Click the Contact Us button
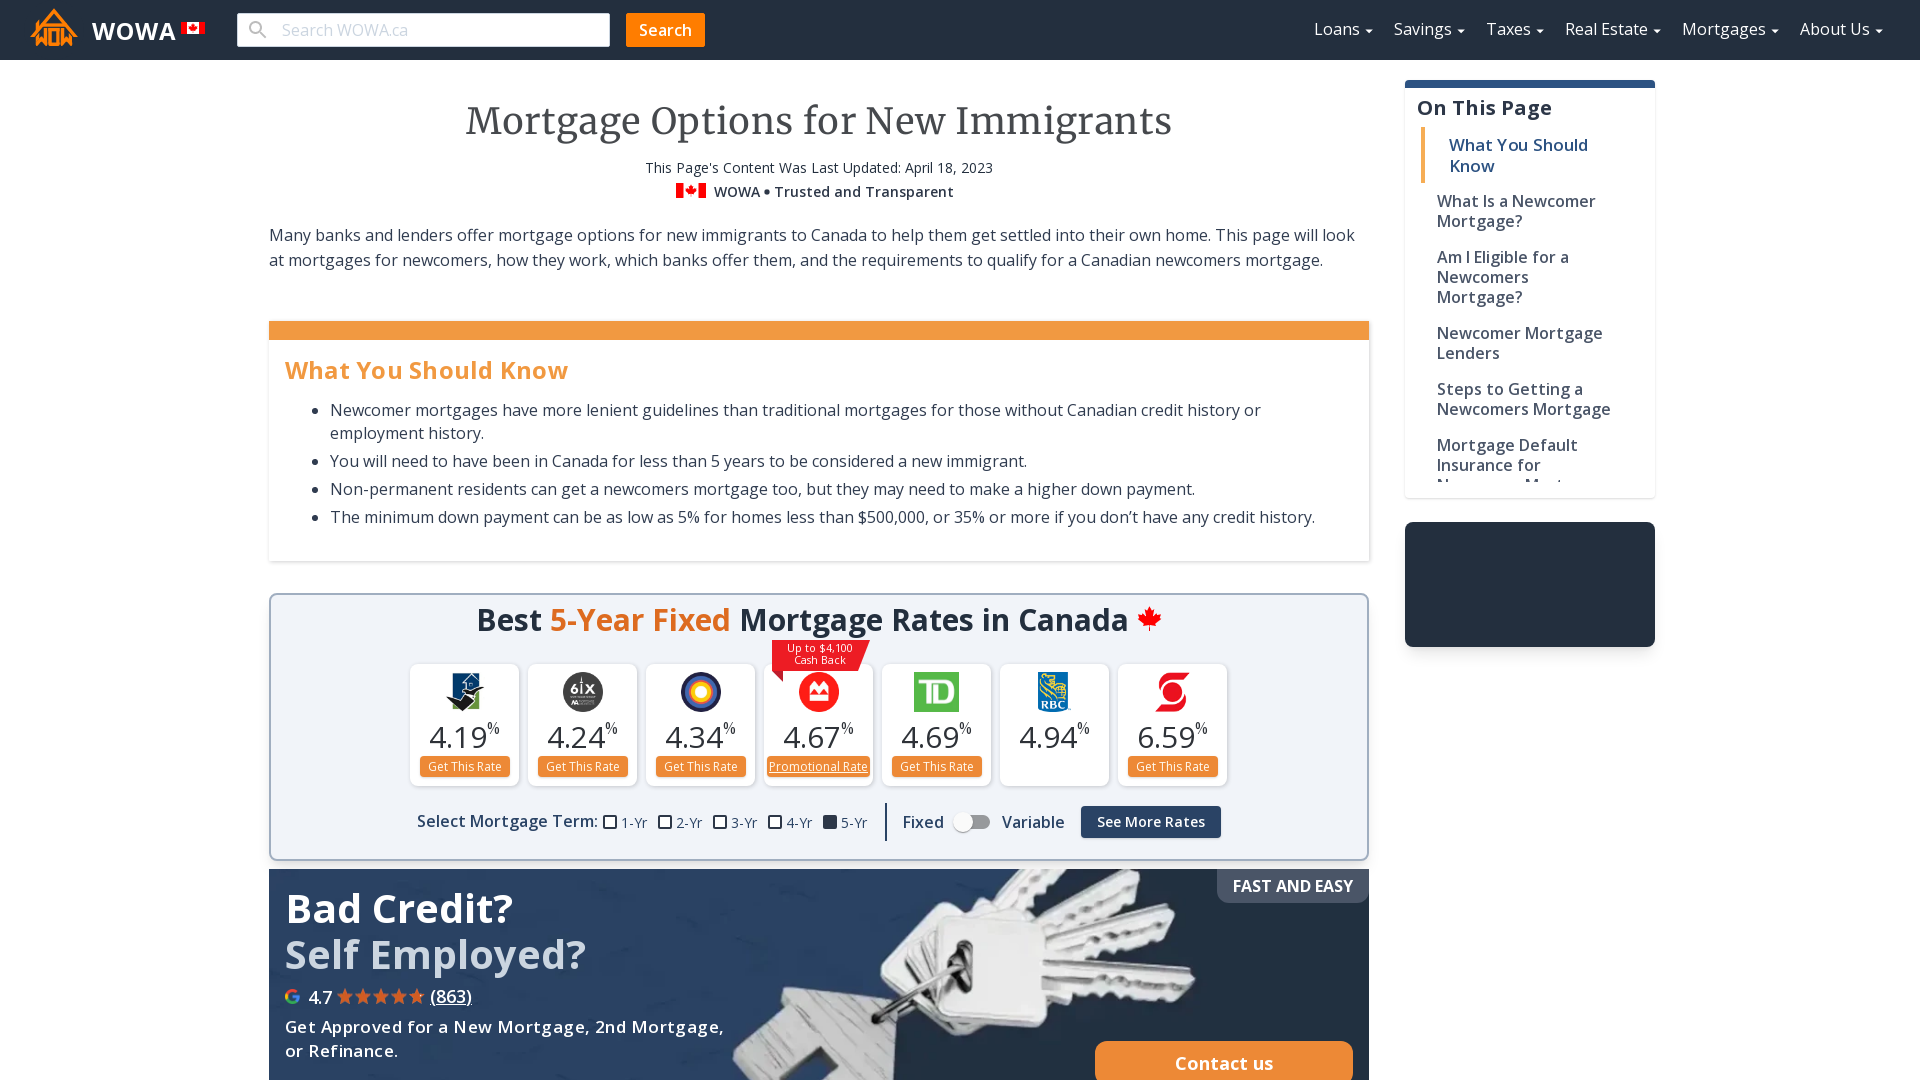Viewport: 1920px width, 1080px height. 1224,1063
